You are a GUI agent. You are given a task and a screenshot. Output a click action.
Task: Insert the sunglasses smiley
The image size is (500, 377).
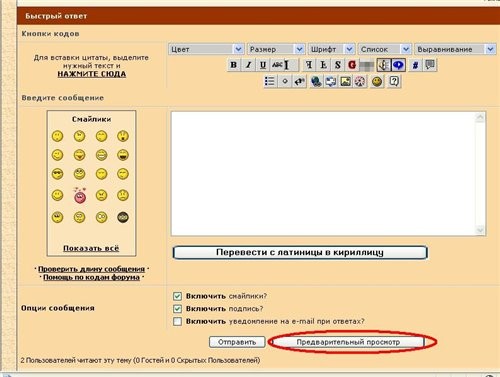pos(57,174)
